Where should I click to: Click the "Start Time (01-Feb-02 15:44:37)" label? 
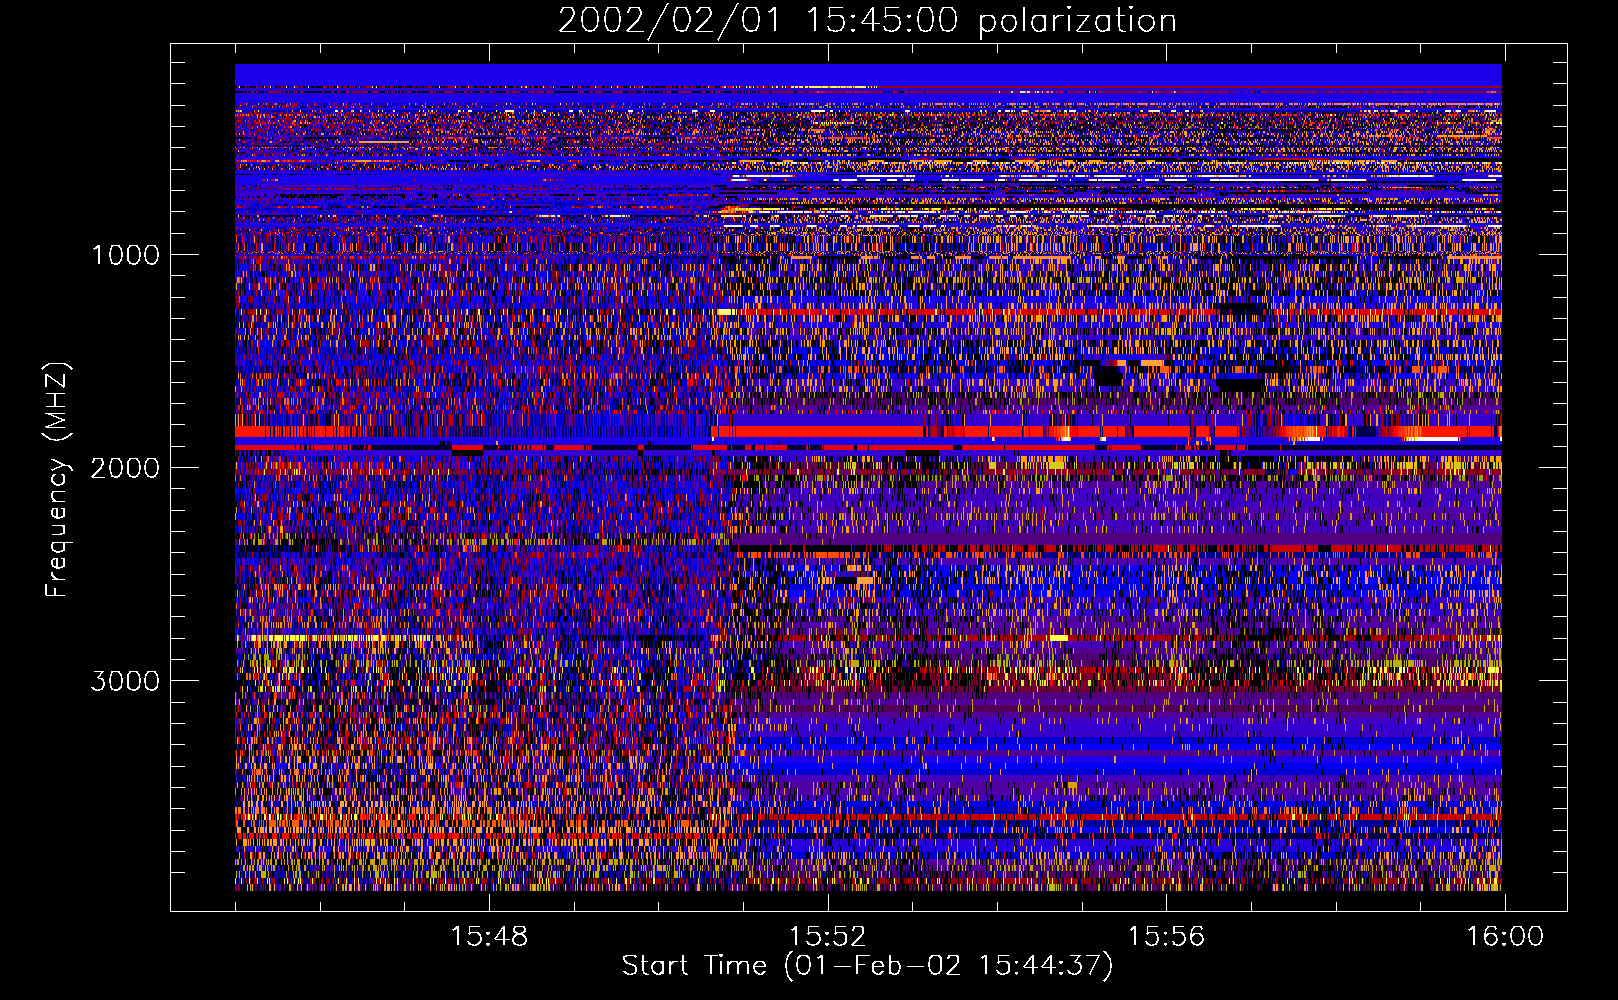[x=867, y=966]
